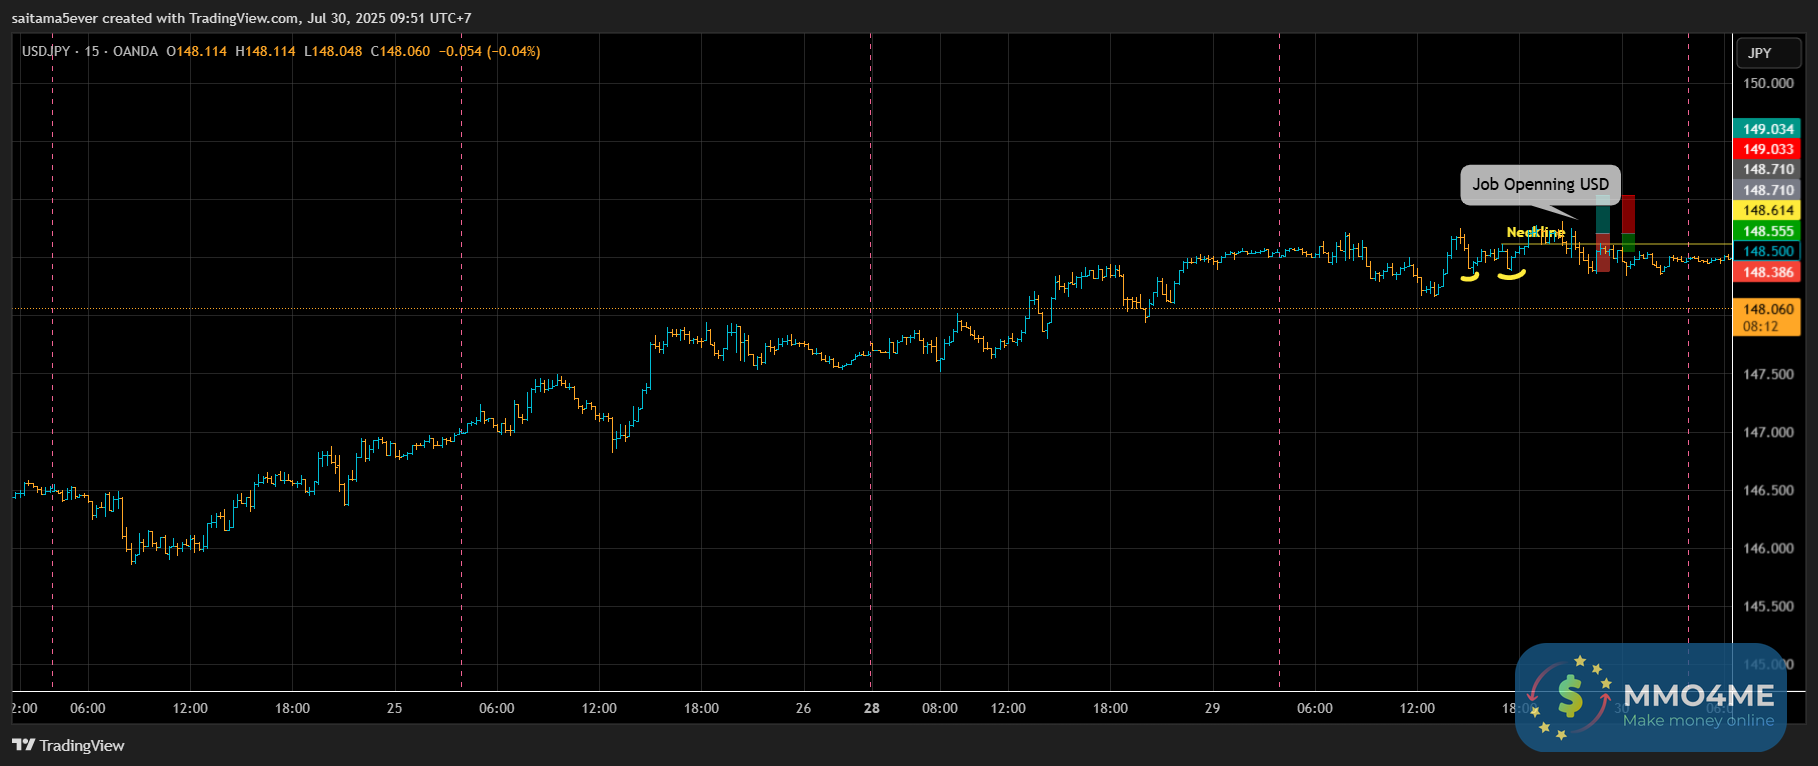Click the orange 148.060 current price tag
The width and height of the screenshot is (1818, 766).
(x=1767, y=317)
